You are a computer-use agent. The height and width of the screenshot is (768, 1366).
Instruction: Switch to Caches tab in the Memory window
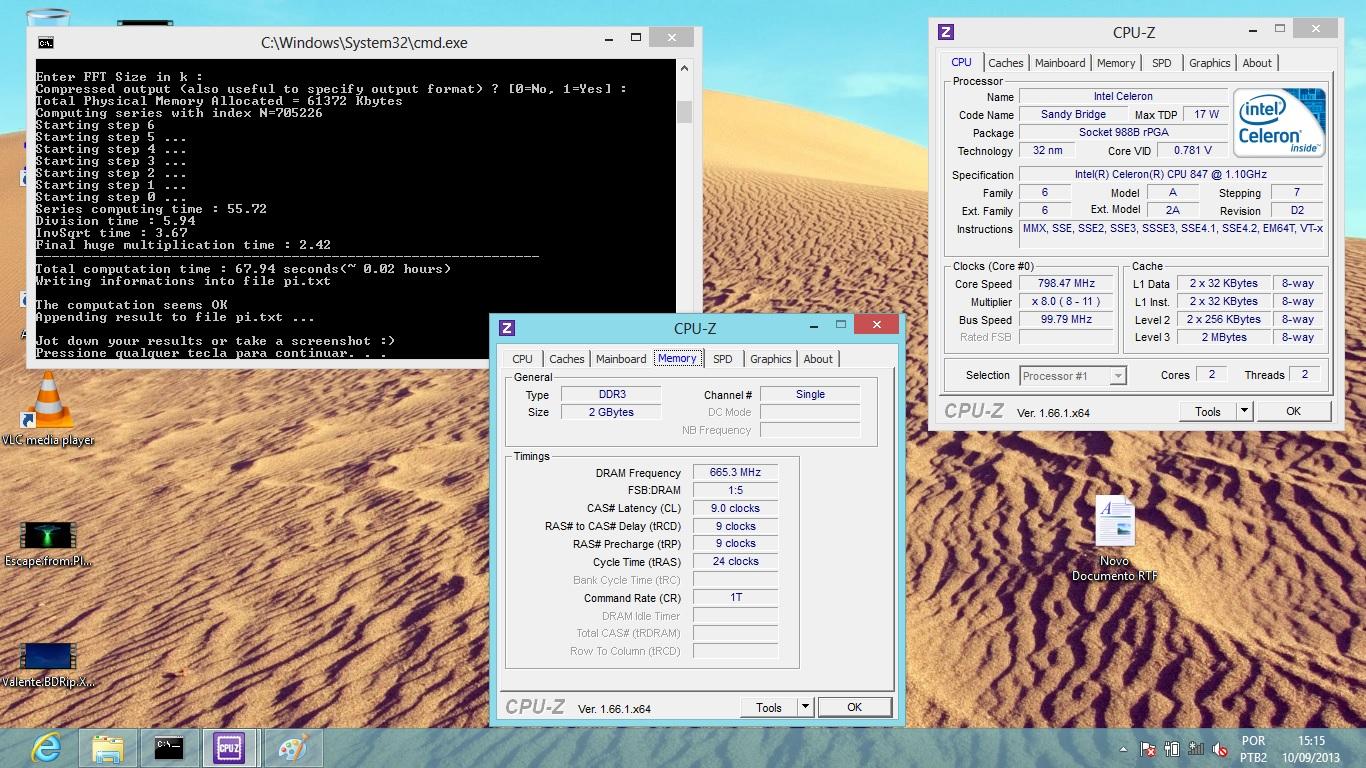566,359
